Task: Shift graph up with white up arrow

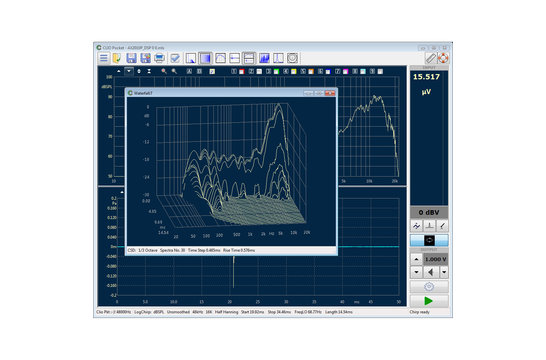Action: [x=119, y=71]
